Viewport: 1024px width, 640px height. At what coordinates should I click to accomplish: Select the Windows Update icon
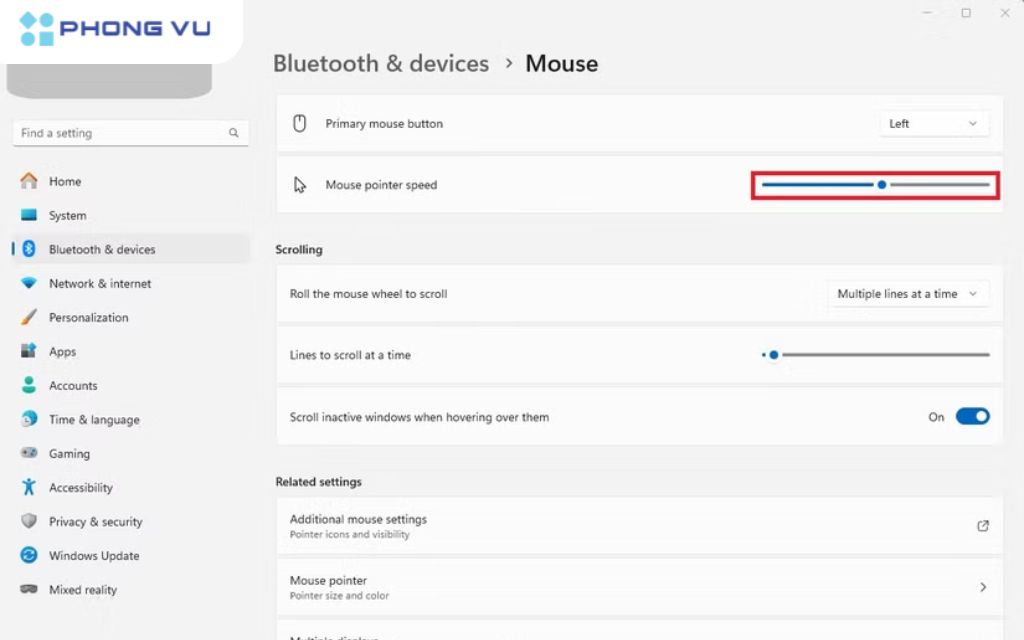click(x=29, y=555)
